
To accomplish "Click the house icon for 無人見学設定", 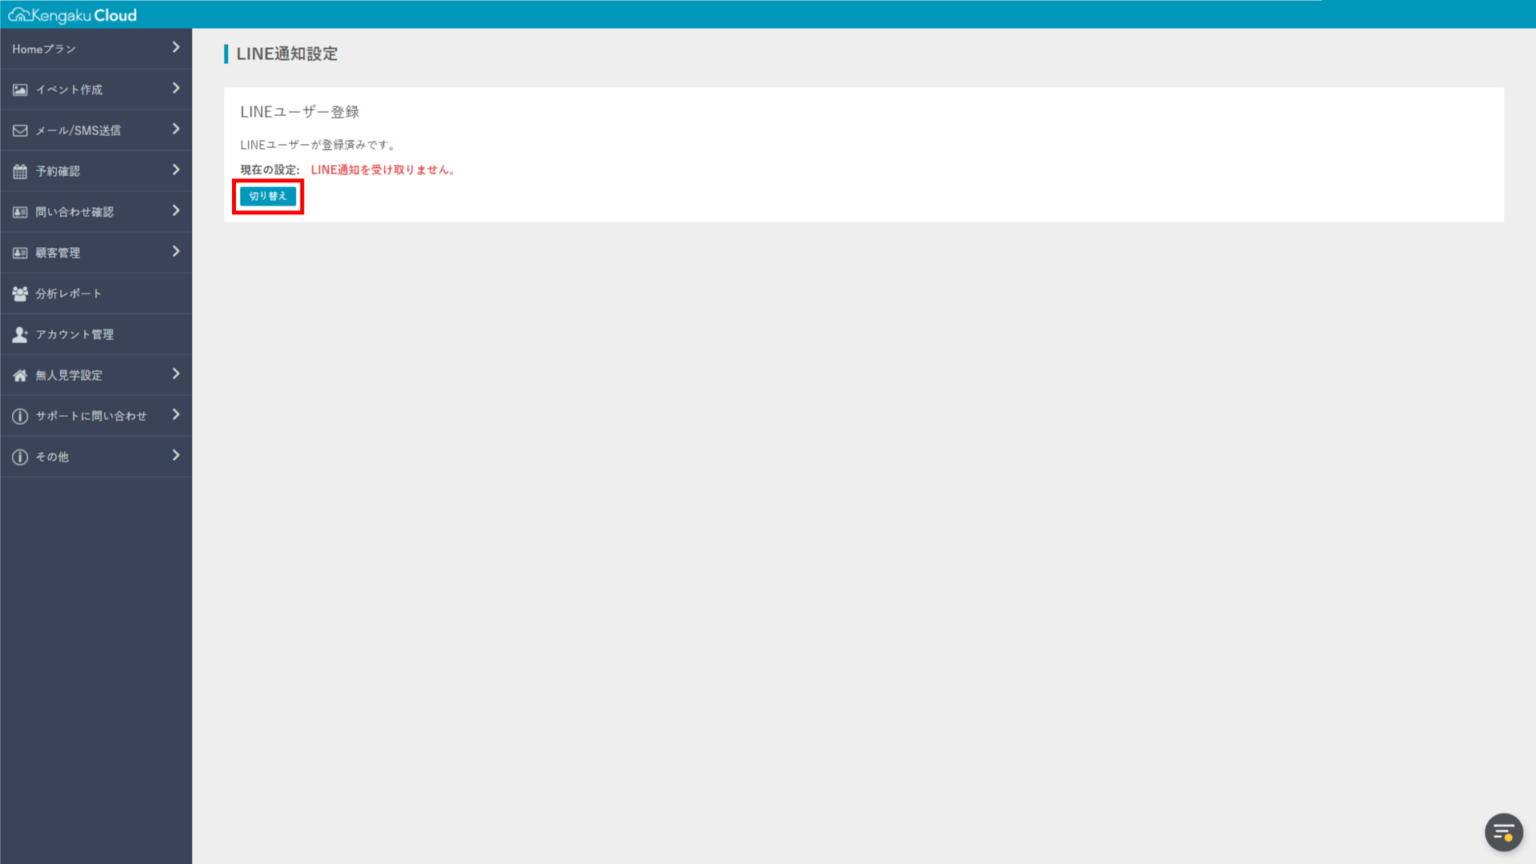I will coord(20,376).
